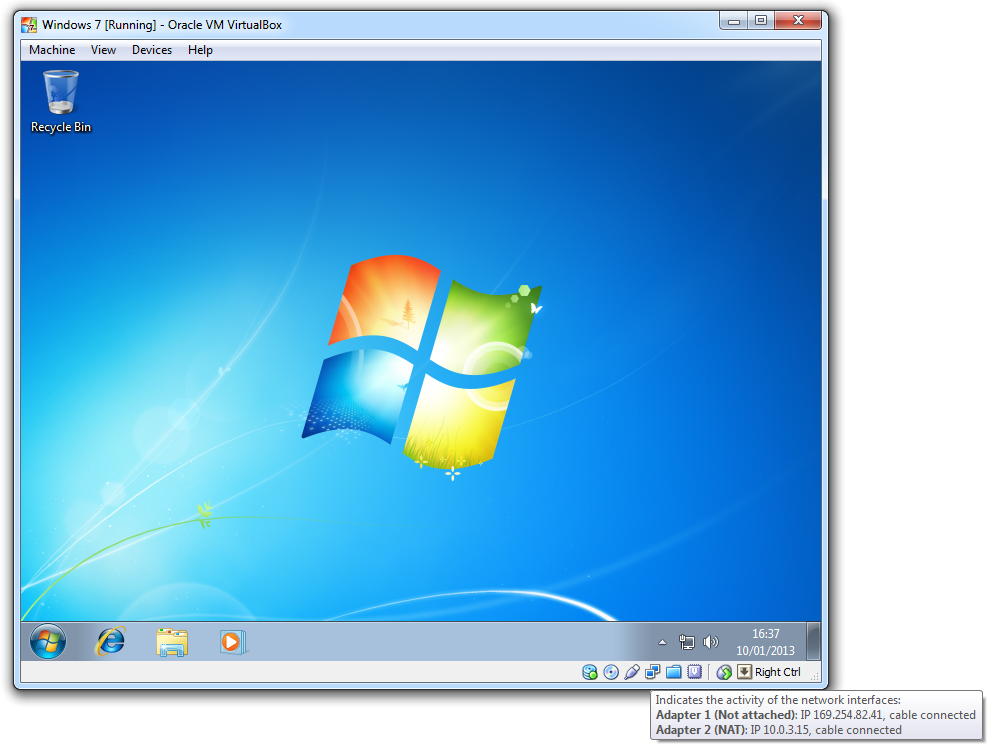The height and width of the screenshot is (745, 988).
Task: Click the Windows Start button
Action: point(48,642)
